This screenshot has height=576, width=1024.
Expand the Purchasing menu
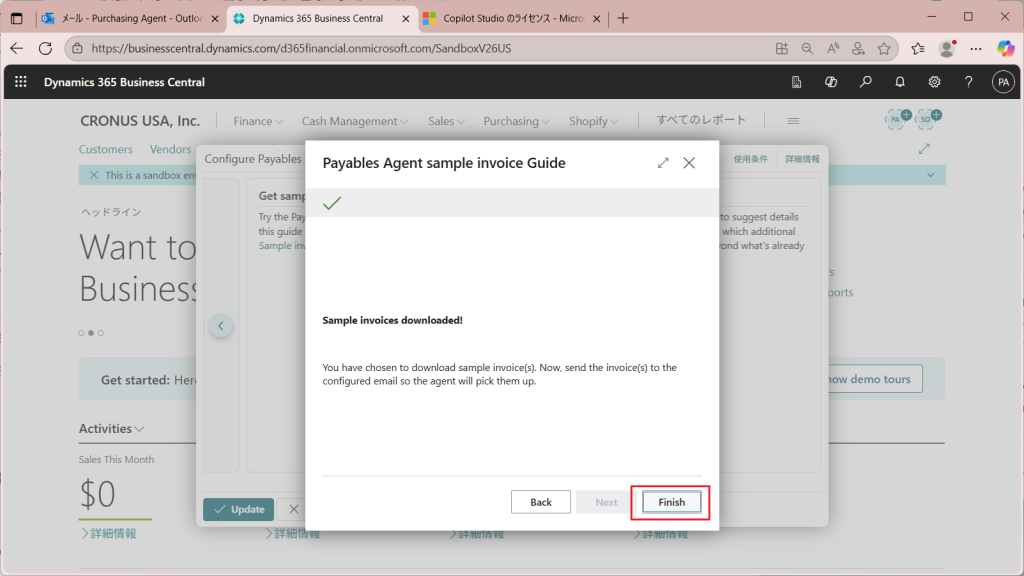tap(517, 121)
